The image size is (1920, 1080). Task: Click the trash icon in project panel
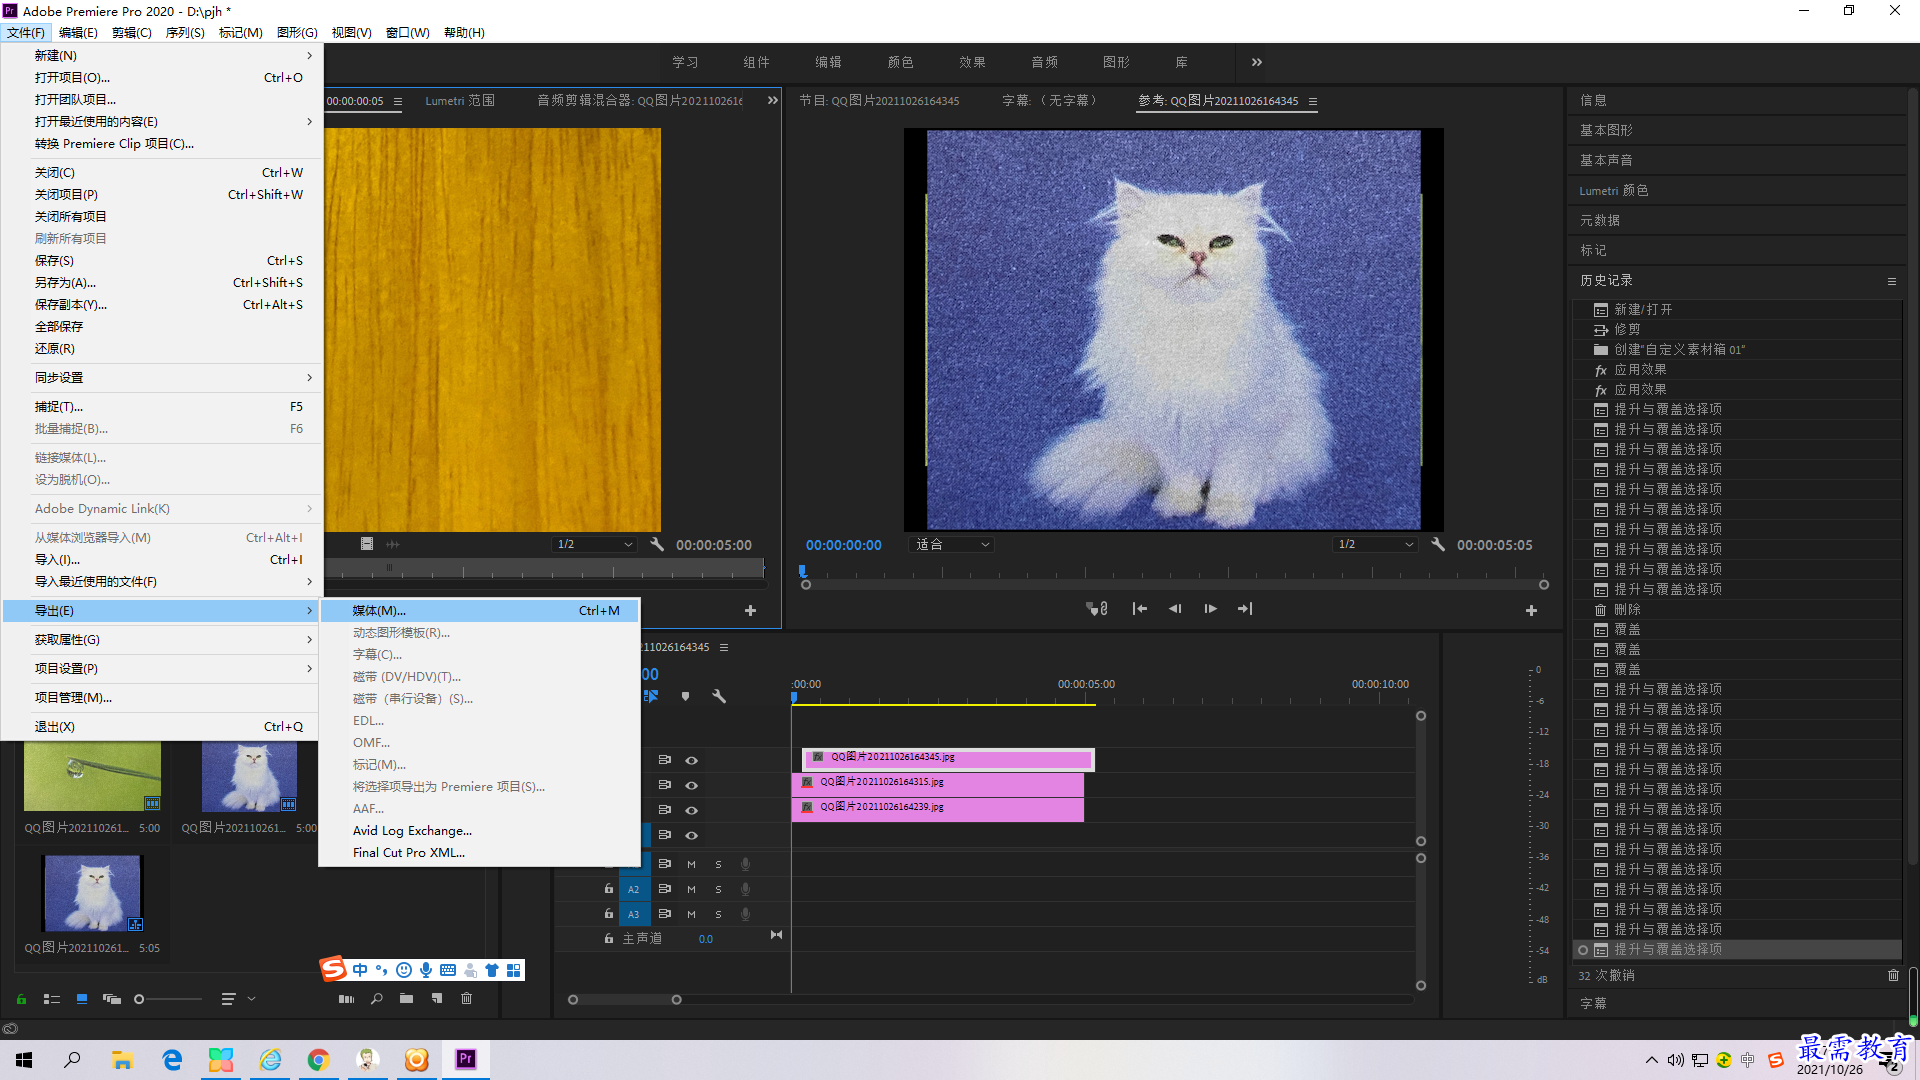tap(466, 998)
